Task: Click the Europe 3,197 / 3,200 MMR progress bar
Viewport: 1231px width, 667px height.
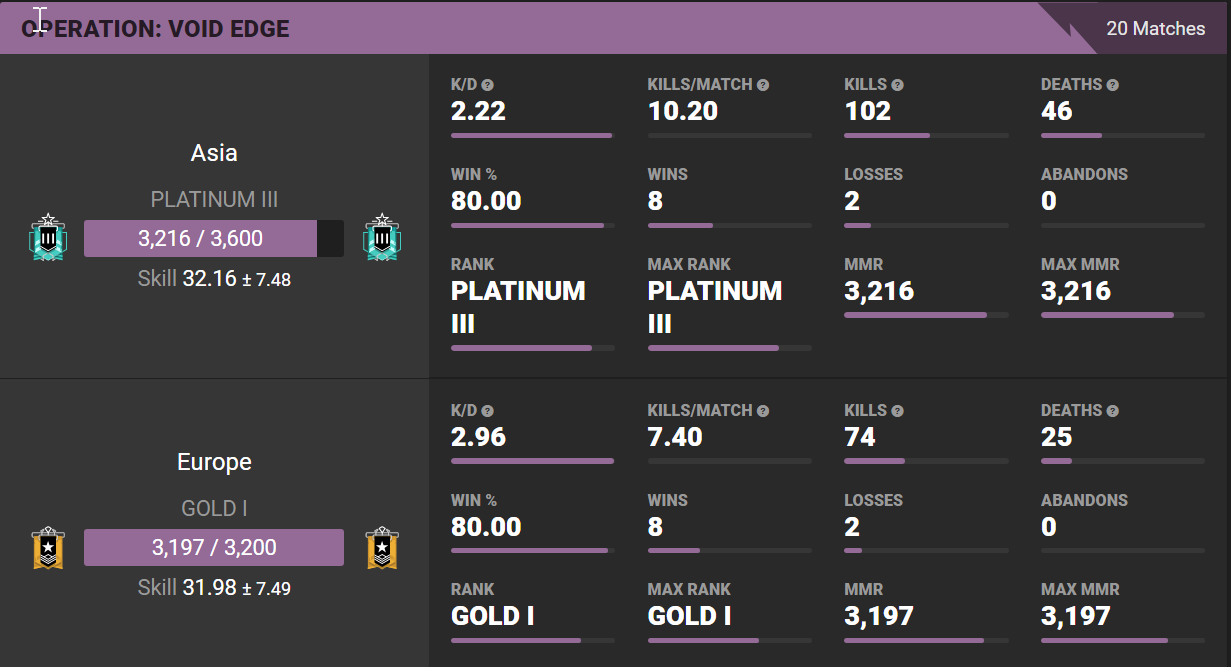Action: click(x=214, y=548)
